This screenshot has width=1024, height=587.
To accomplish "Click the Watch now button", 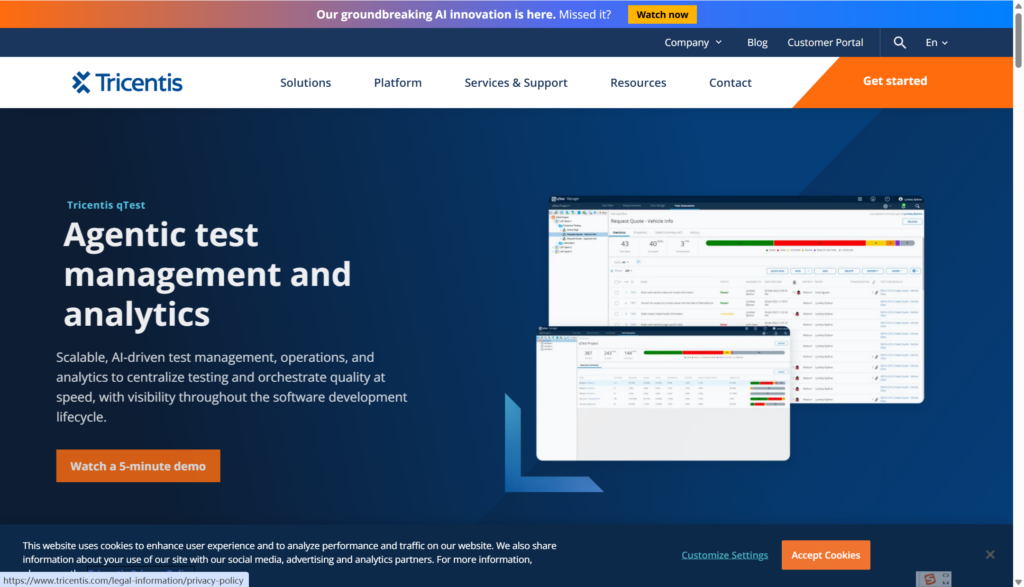I will pos(662,14).
